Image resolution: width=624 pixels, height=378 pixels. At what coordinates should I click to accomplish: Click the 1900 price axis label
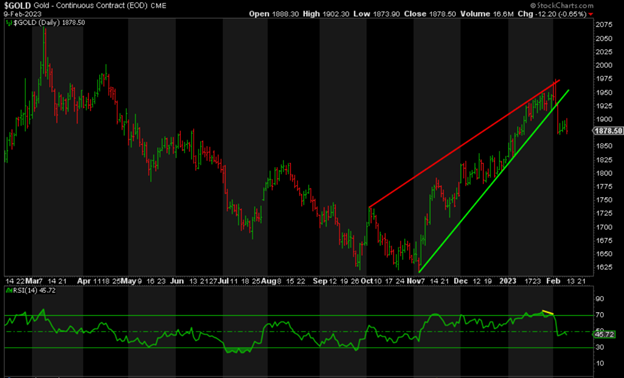coord(604,119)
